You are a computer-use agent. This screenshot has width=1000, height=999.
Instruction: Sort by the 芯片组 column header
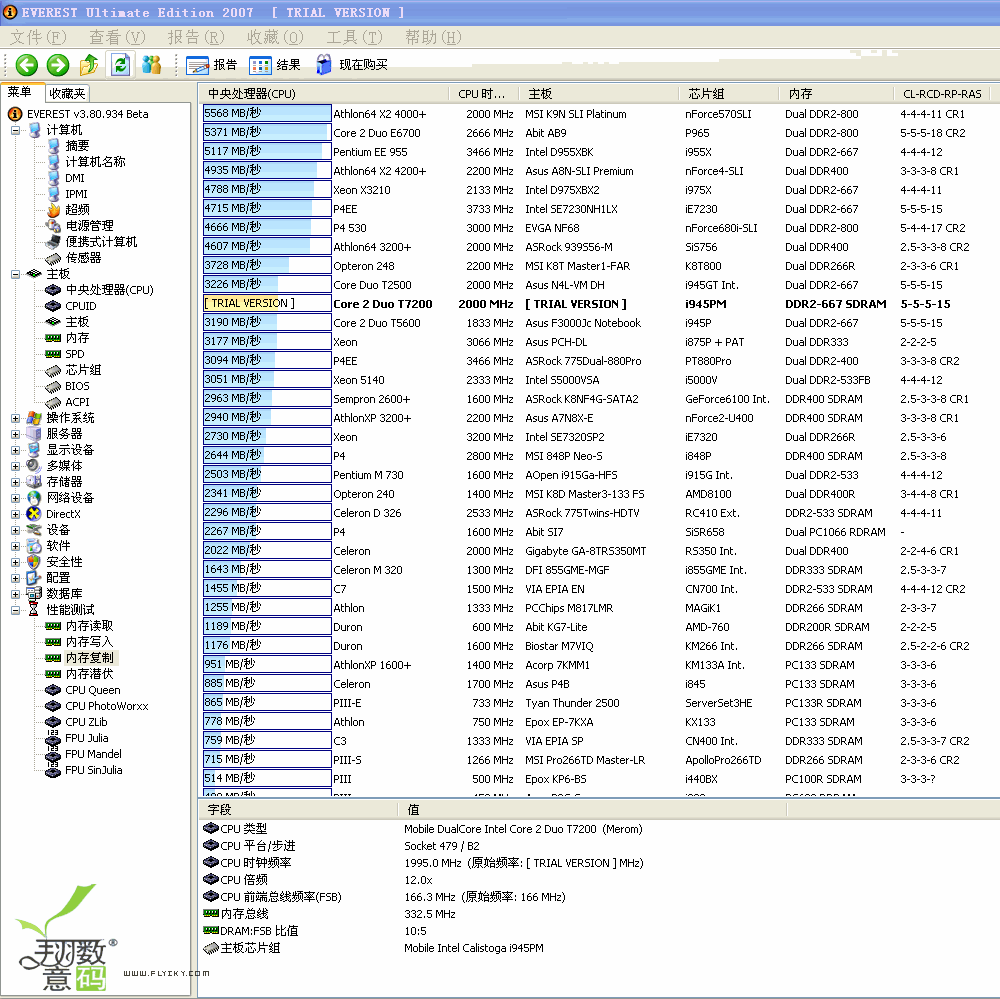tap(729, 94)
